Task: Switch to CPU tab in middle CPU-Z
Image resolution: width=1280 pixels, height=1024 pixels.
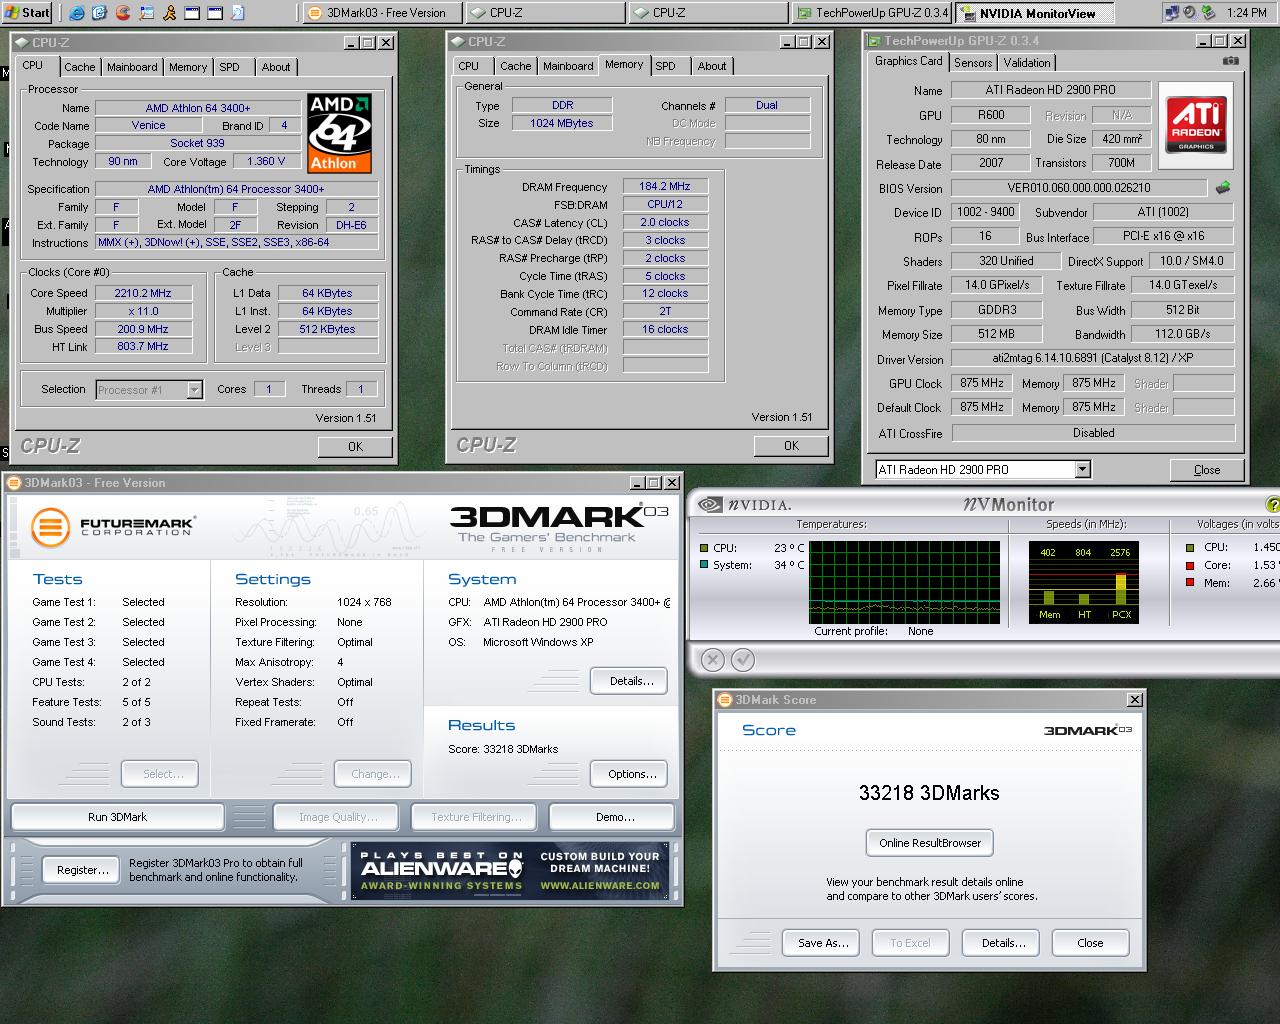Action: (468, 66)
